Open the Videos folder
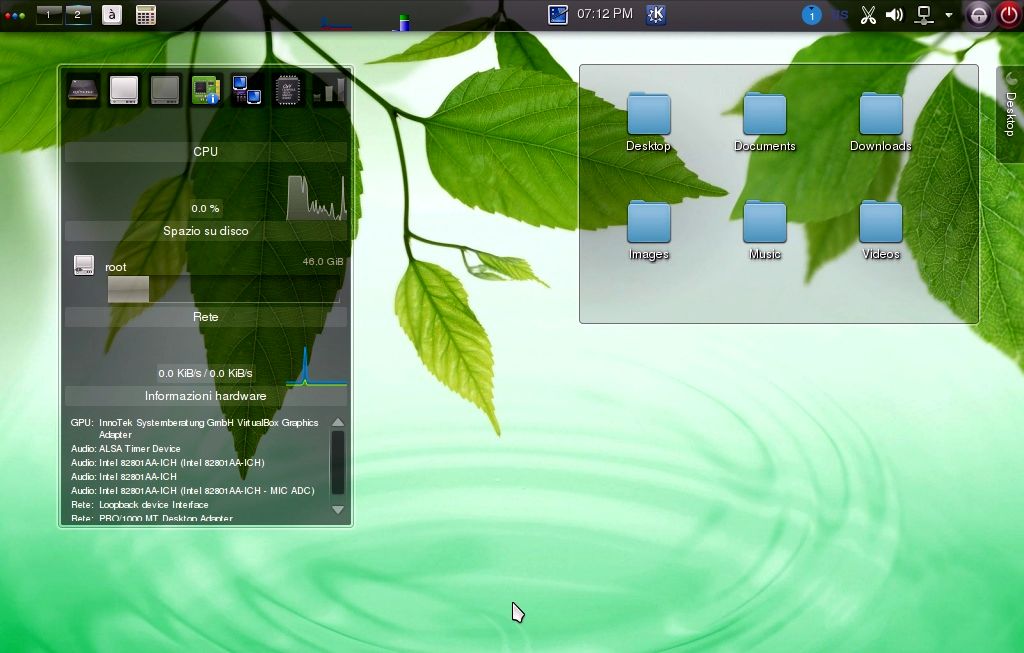The image size is (1024, 653). [x=880, y=231]
